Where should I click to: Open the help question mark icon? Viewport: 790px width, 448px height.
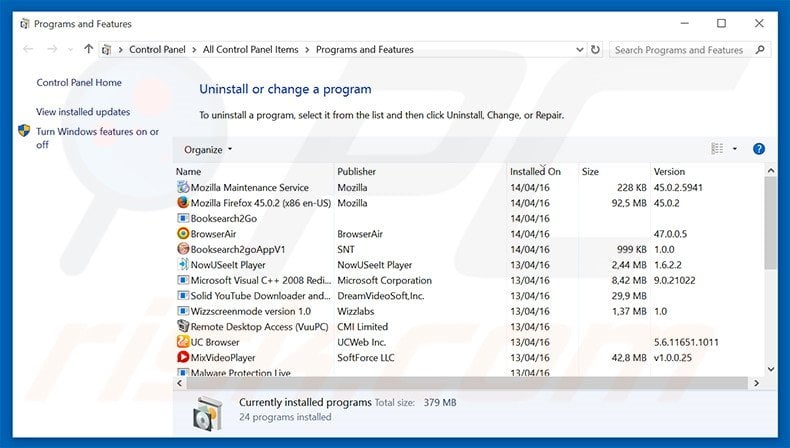tap(759, 149)
